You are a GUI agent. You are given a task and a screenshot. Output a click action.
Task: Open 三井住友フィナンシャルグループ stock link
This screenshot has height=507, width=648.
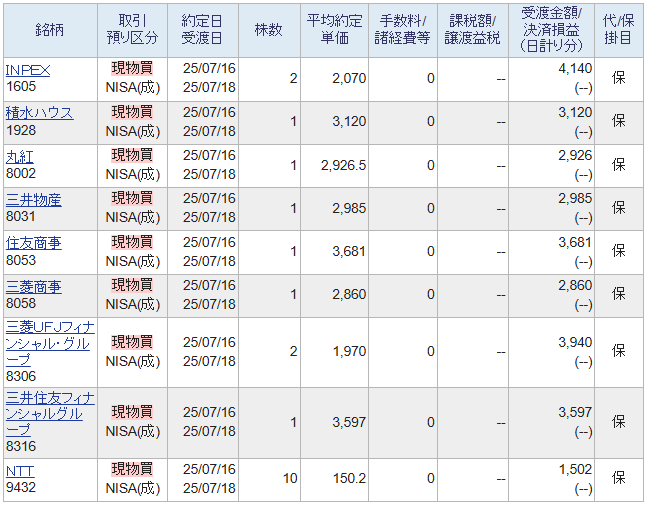pyautogui.click(x=50, y=414)
